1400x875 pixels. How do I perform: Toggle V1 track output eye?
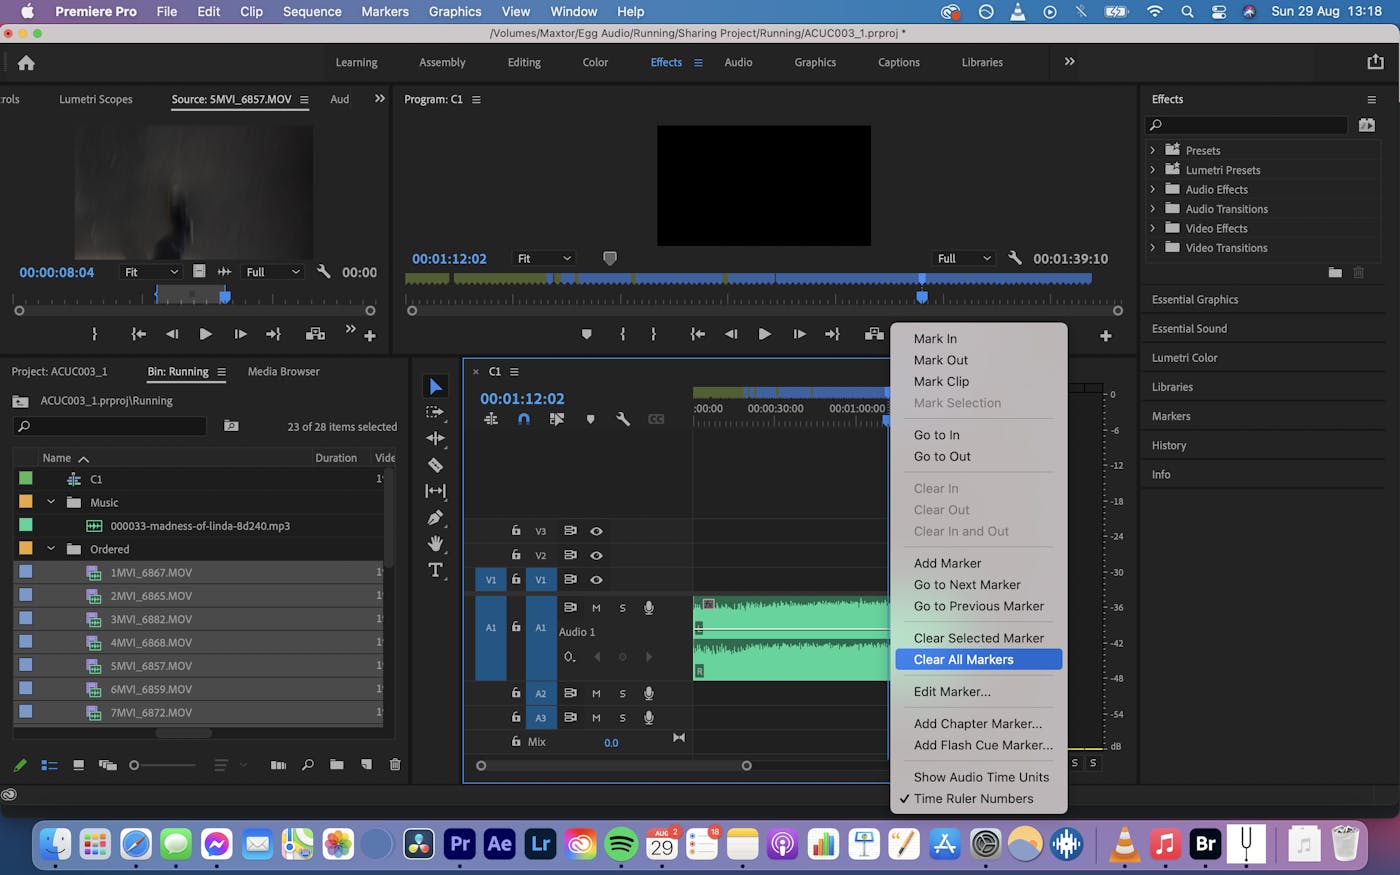[596, 579]
